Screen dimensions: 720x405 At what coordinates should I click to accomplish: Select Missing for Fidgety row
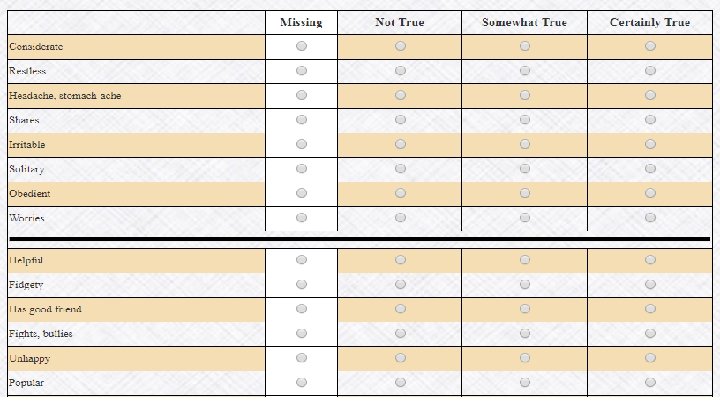point(301,284)
